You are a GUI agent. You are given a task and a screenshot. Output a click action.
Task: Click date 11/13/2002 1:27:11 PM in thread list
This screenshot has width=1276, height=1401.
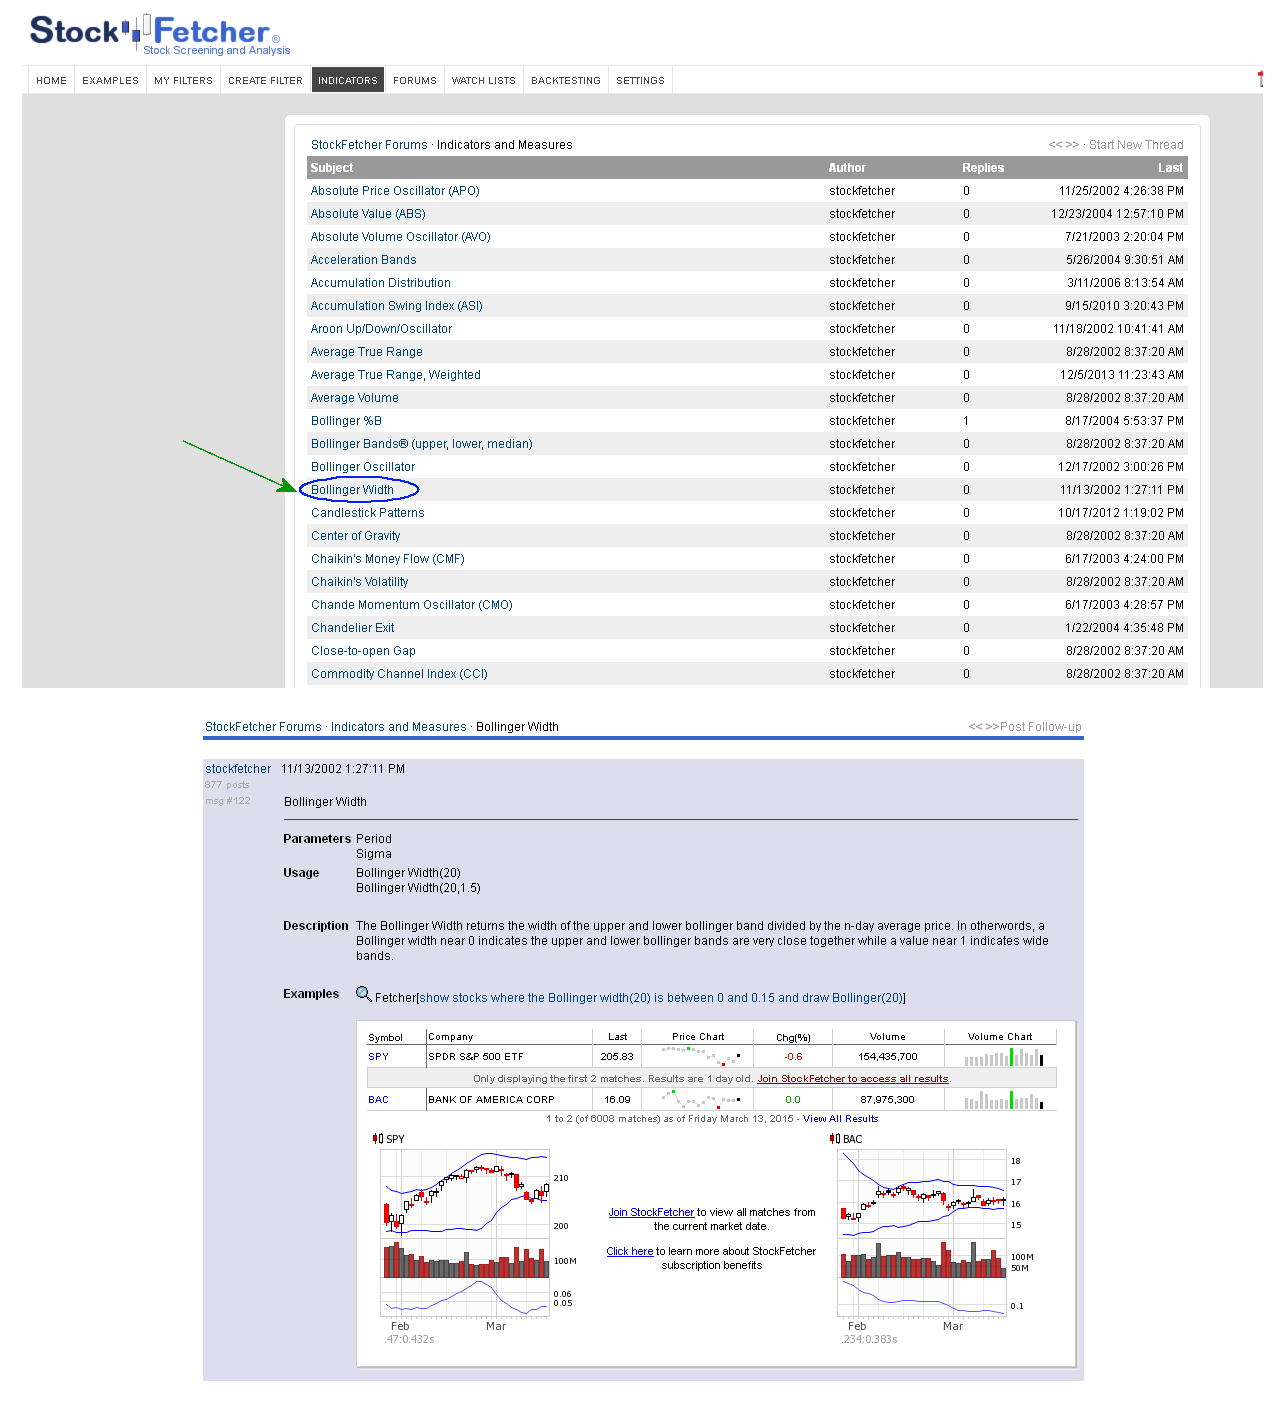click(1122, 490)
